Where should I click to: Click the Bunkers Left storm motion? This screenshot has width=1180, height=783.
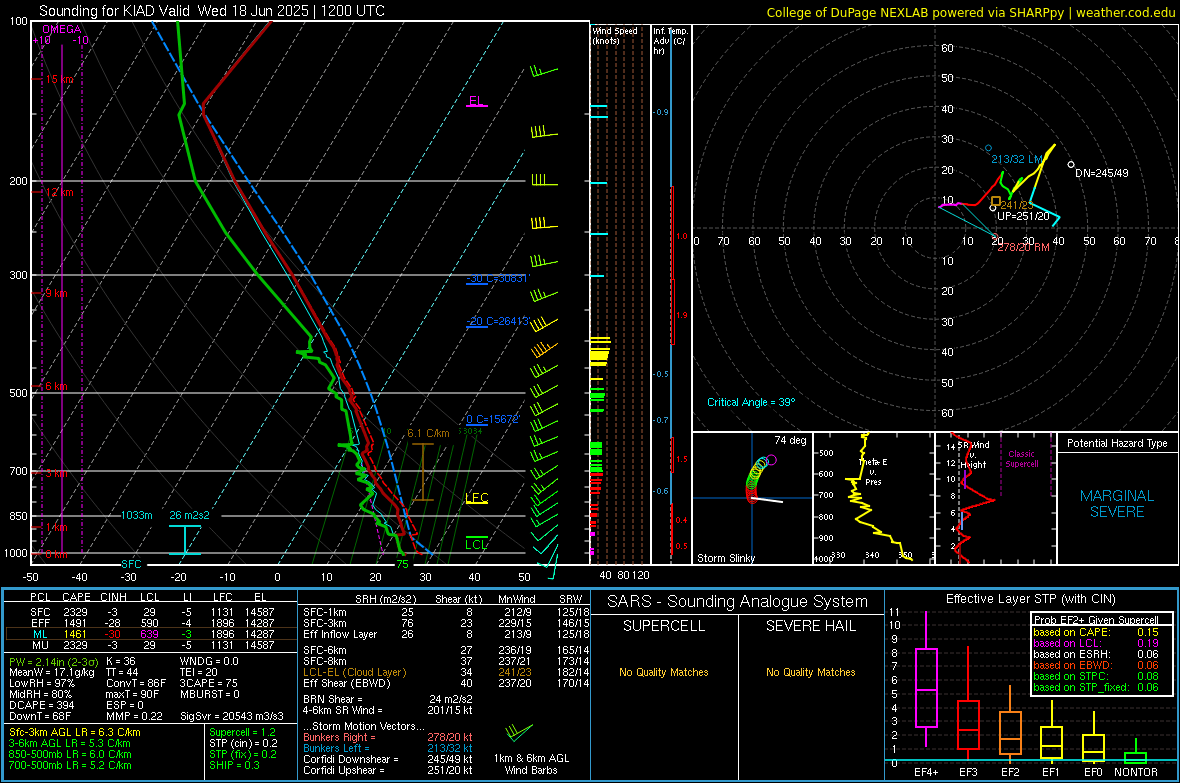pos(388,748)
